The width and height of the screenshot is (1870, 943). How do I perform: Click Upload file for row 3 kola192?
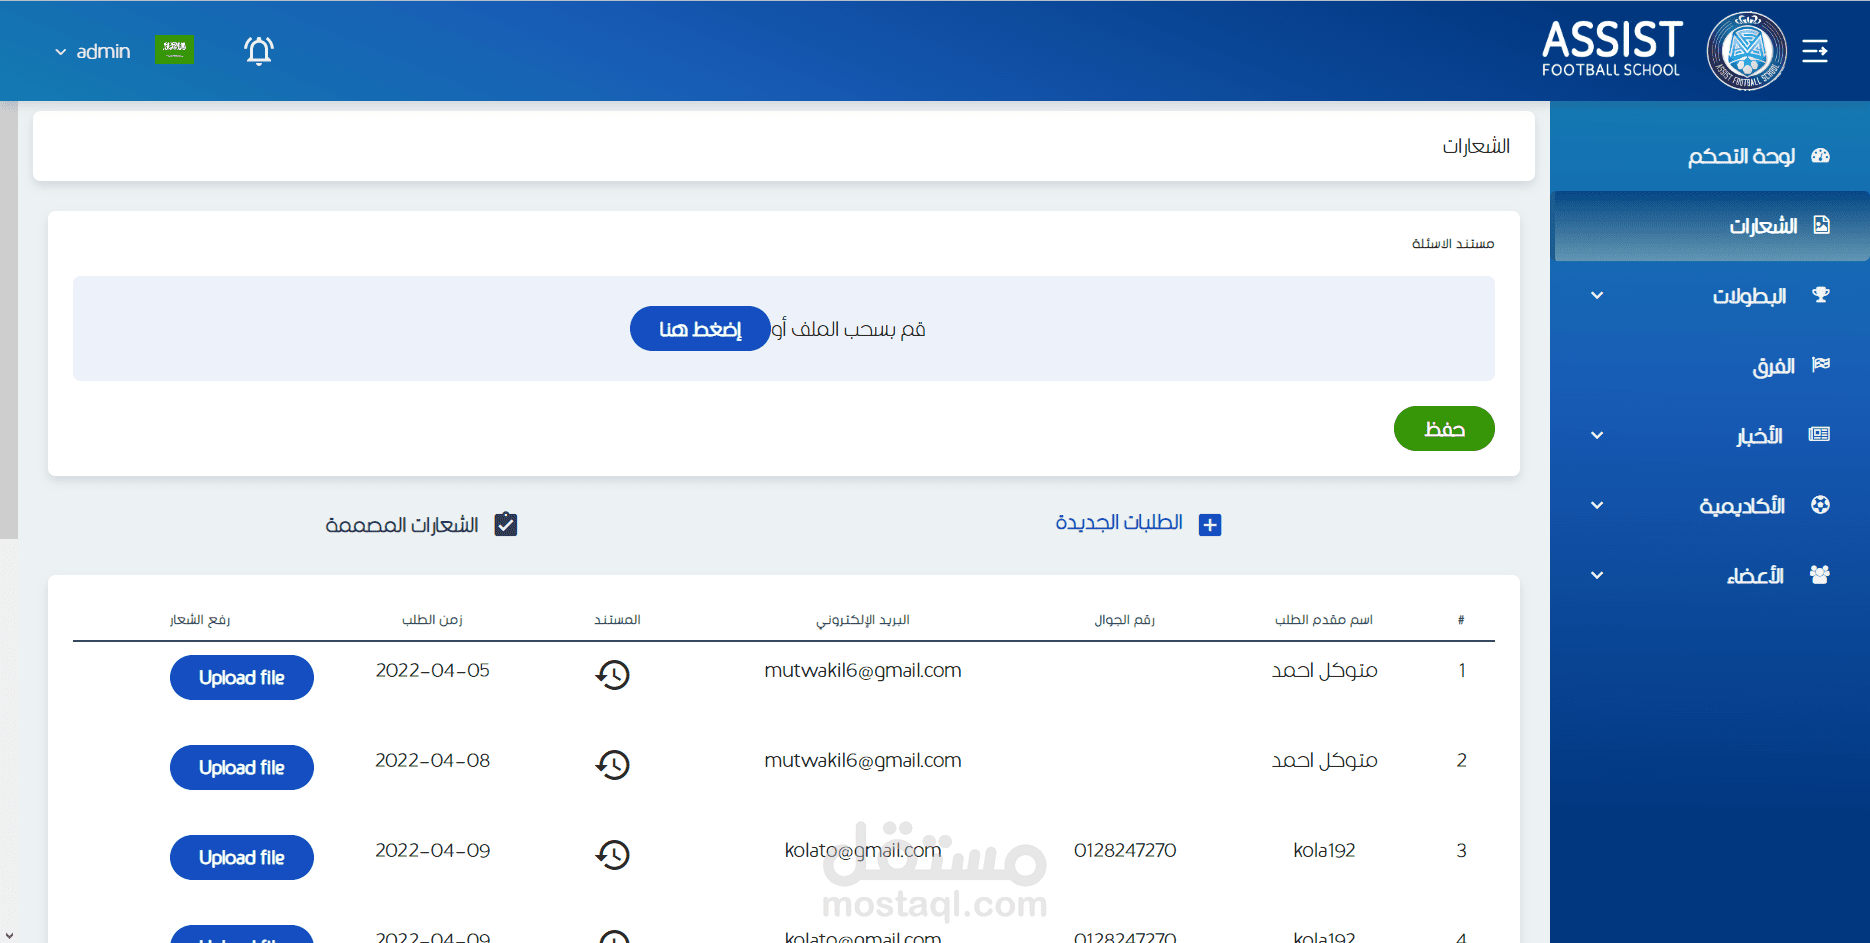242,857
